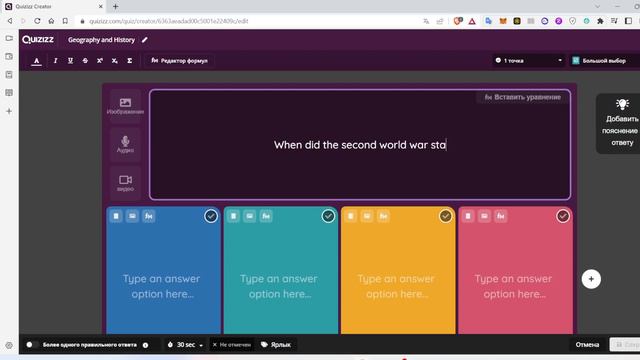The height and width of the screenshot is (360, 640).
Task: Click the red answer text field
Action: tap(514, 286)
